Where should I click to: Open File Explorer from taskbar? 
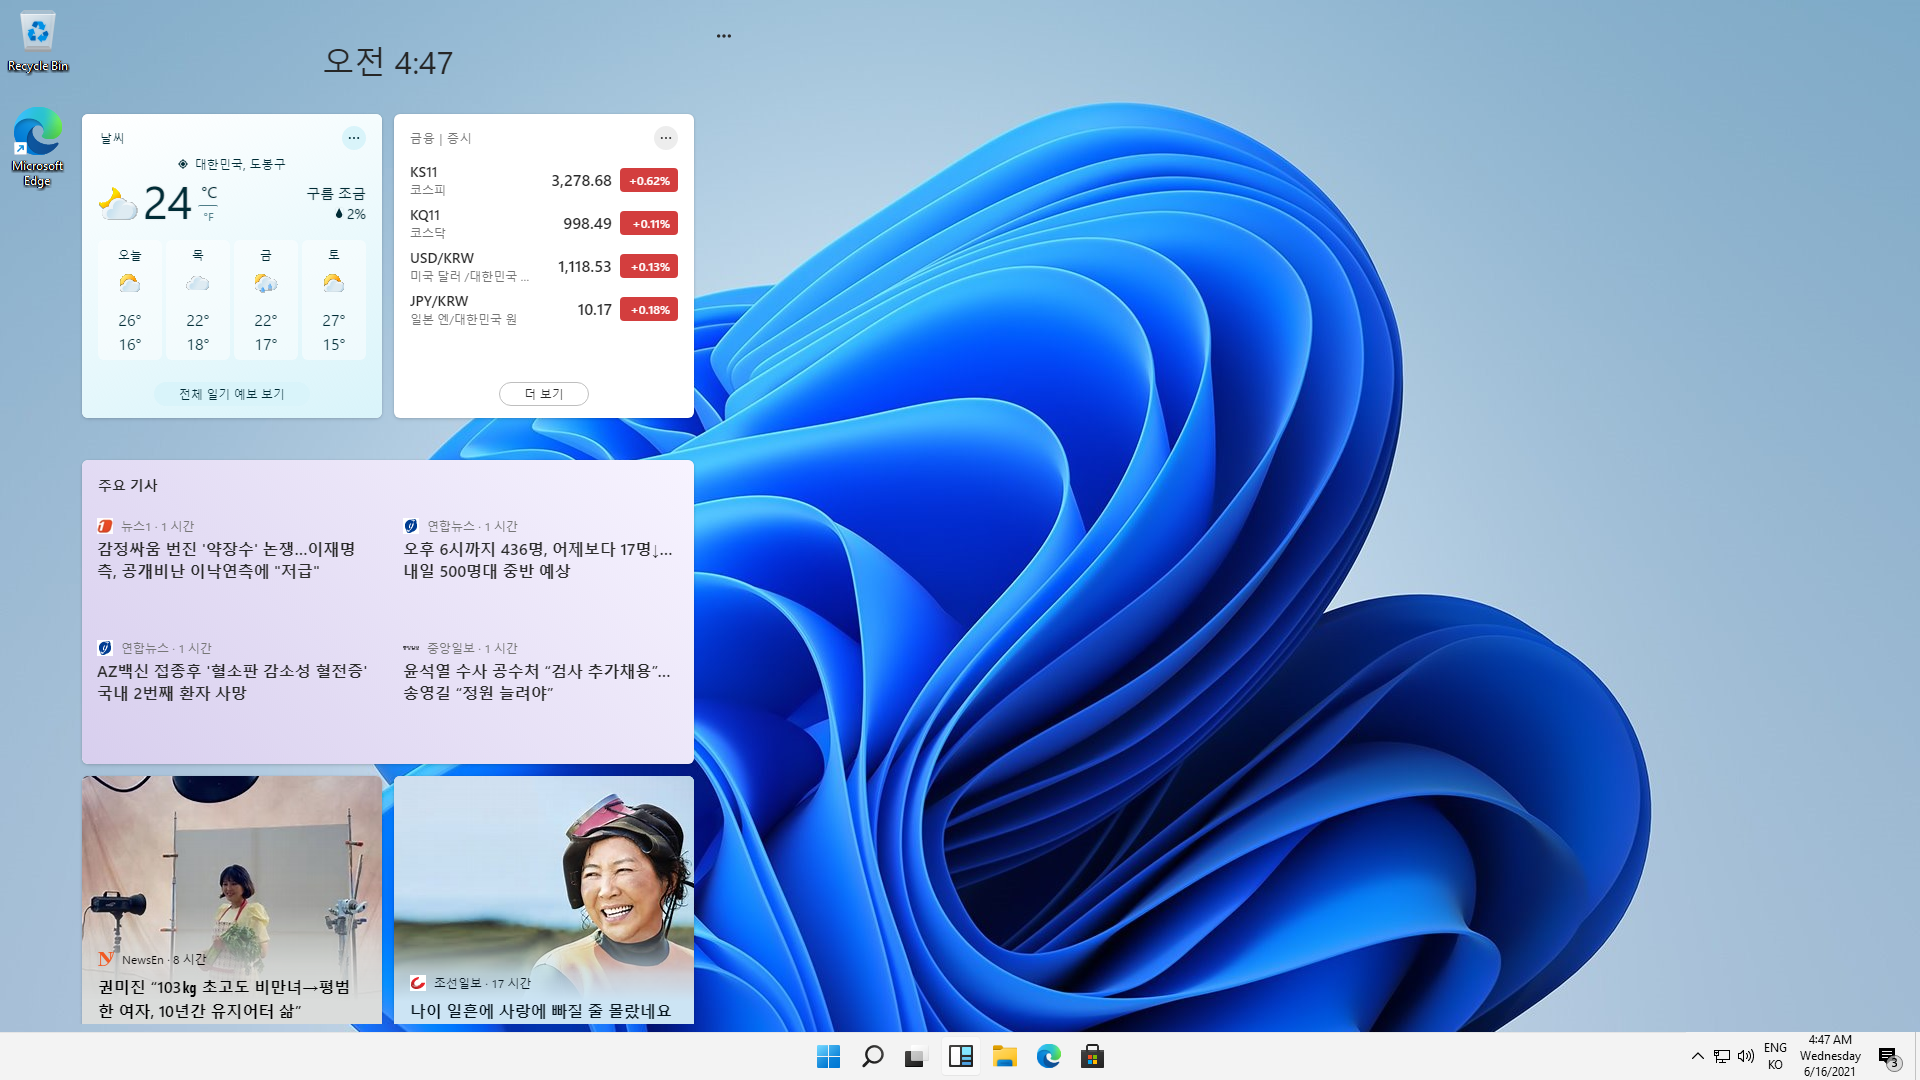click(x=1004, y=1056)
